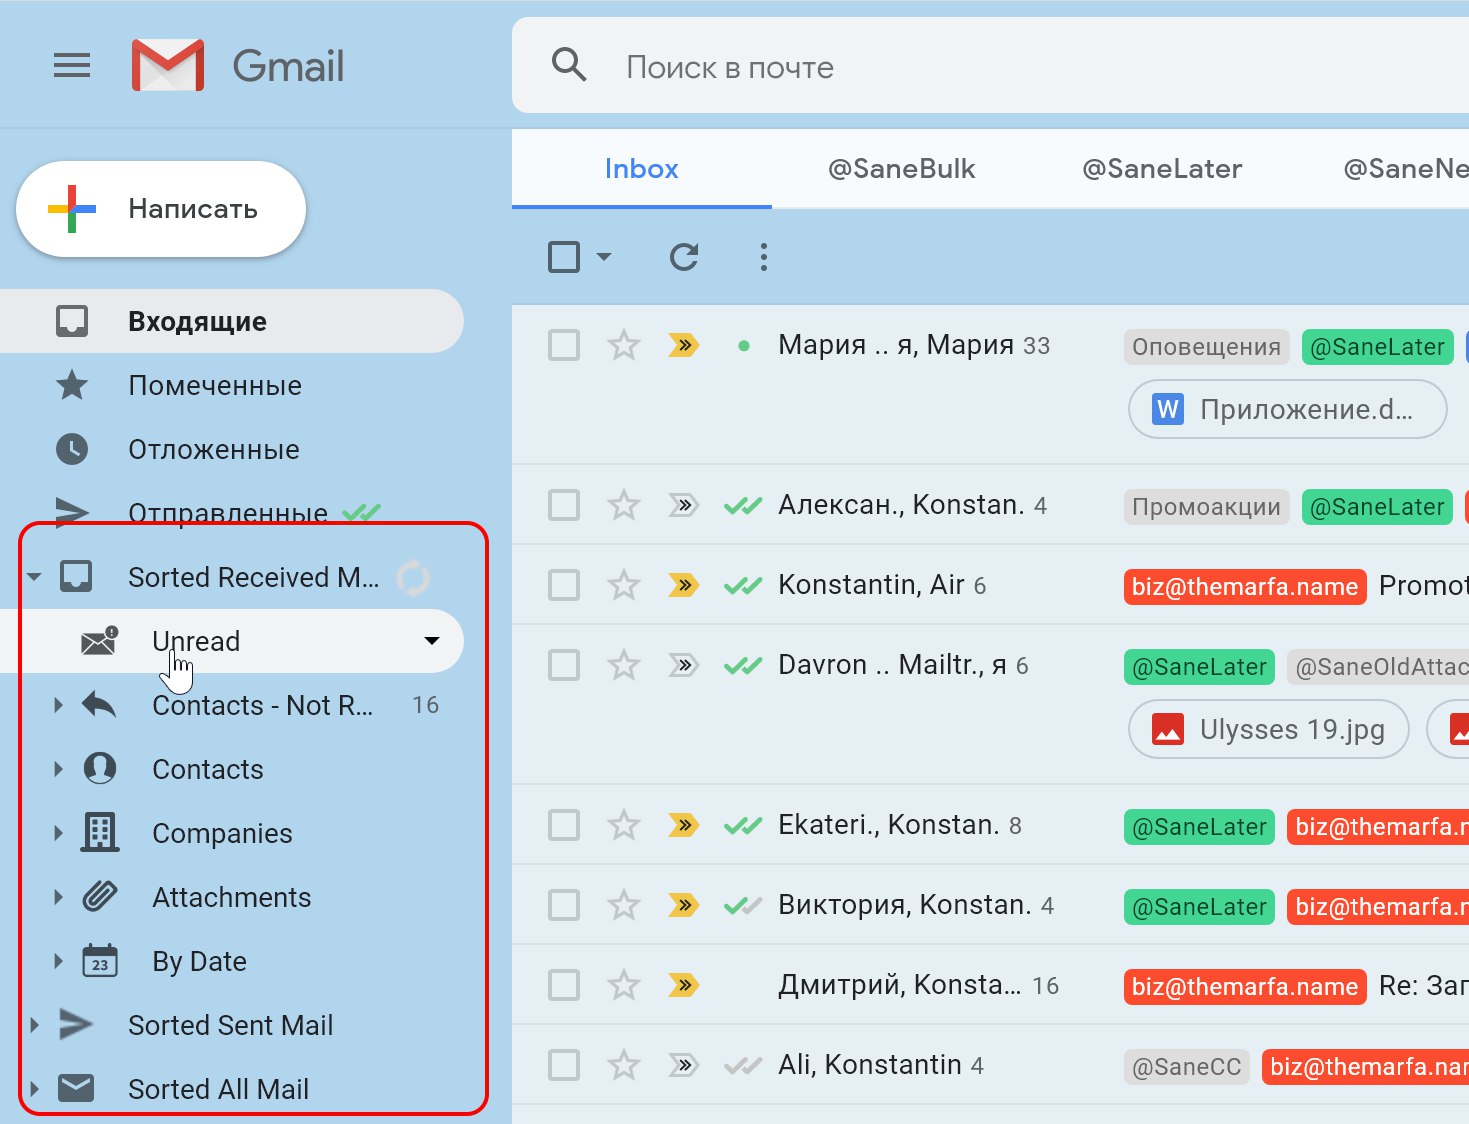Switch to the @SaneBulk tab
Screen dimensions: 1469x1124
[x=901, y=169]
